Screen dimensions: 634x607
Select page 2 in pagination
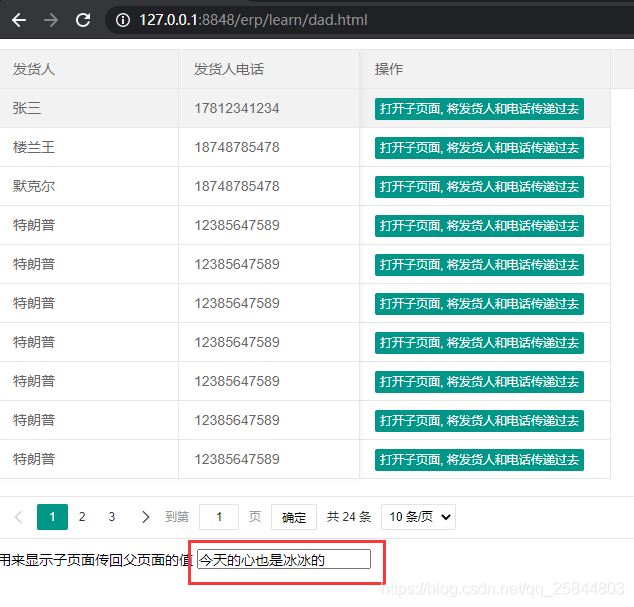click(x=82, y=517)
